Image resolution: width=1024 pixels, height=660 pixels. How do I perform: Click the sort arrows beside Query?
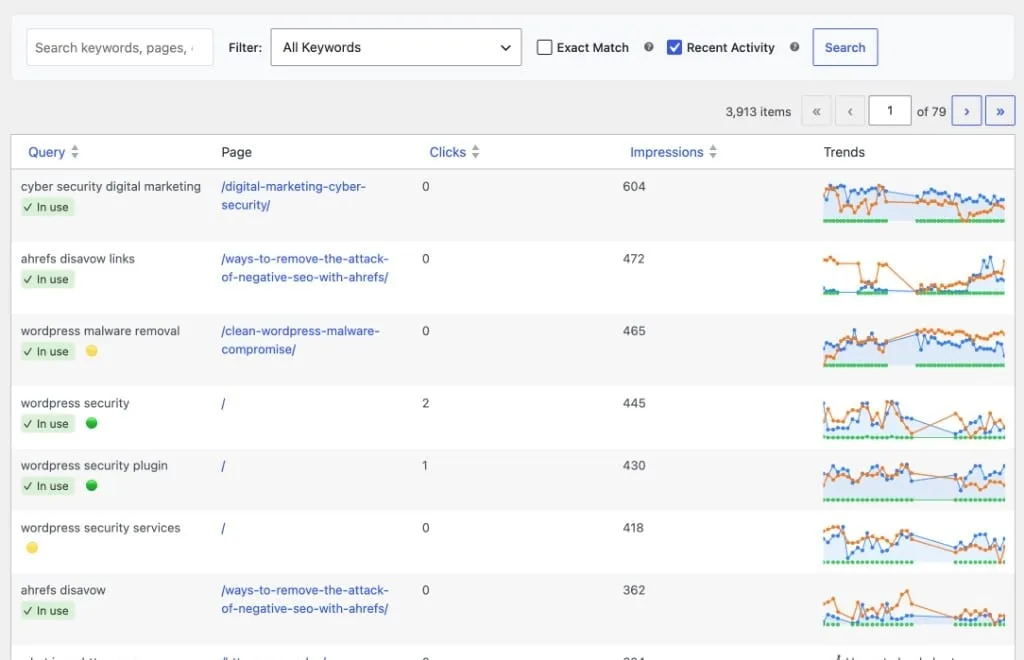click(75, 152)
